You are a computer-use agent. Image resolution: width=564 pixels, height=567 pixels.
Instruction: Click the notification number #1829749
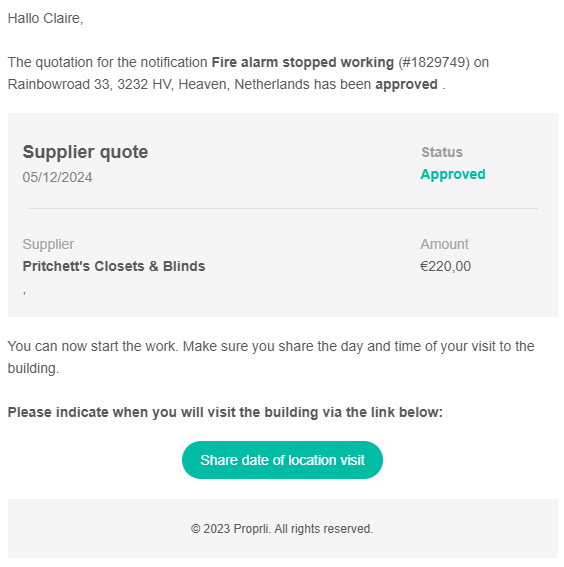click(x=434, y=62)
